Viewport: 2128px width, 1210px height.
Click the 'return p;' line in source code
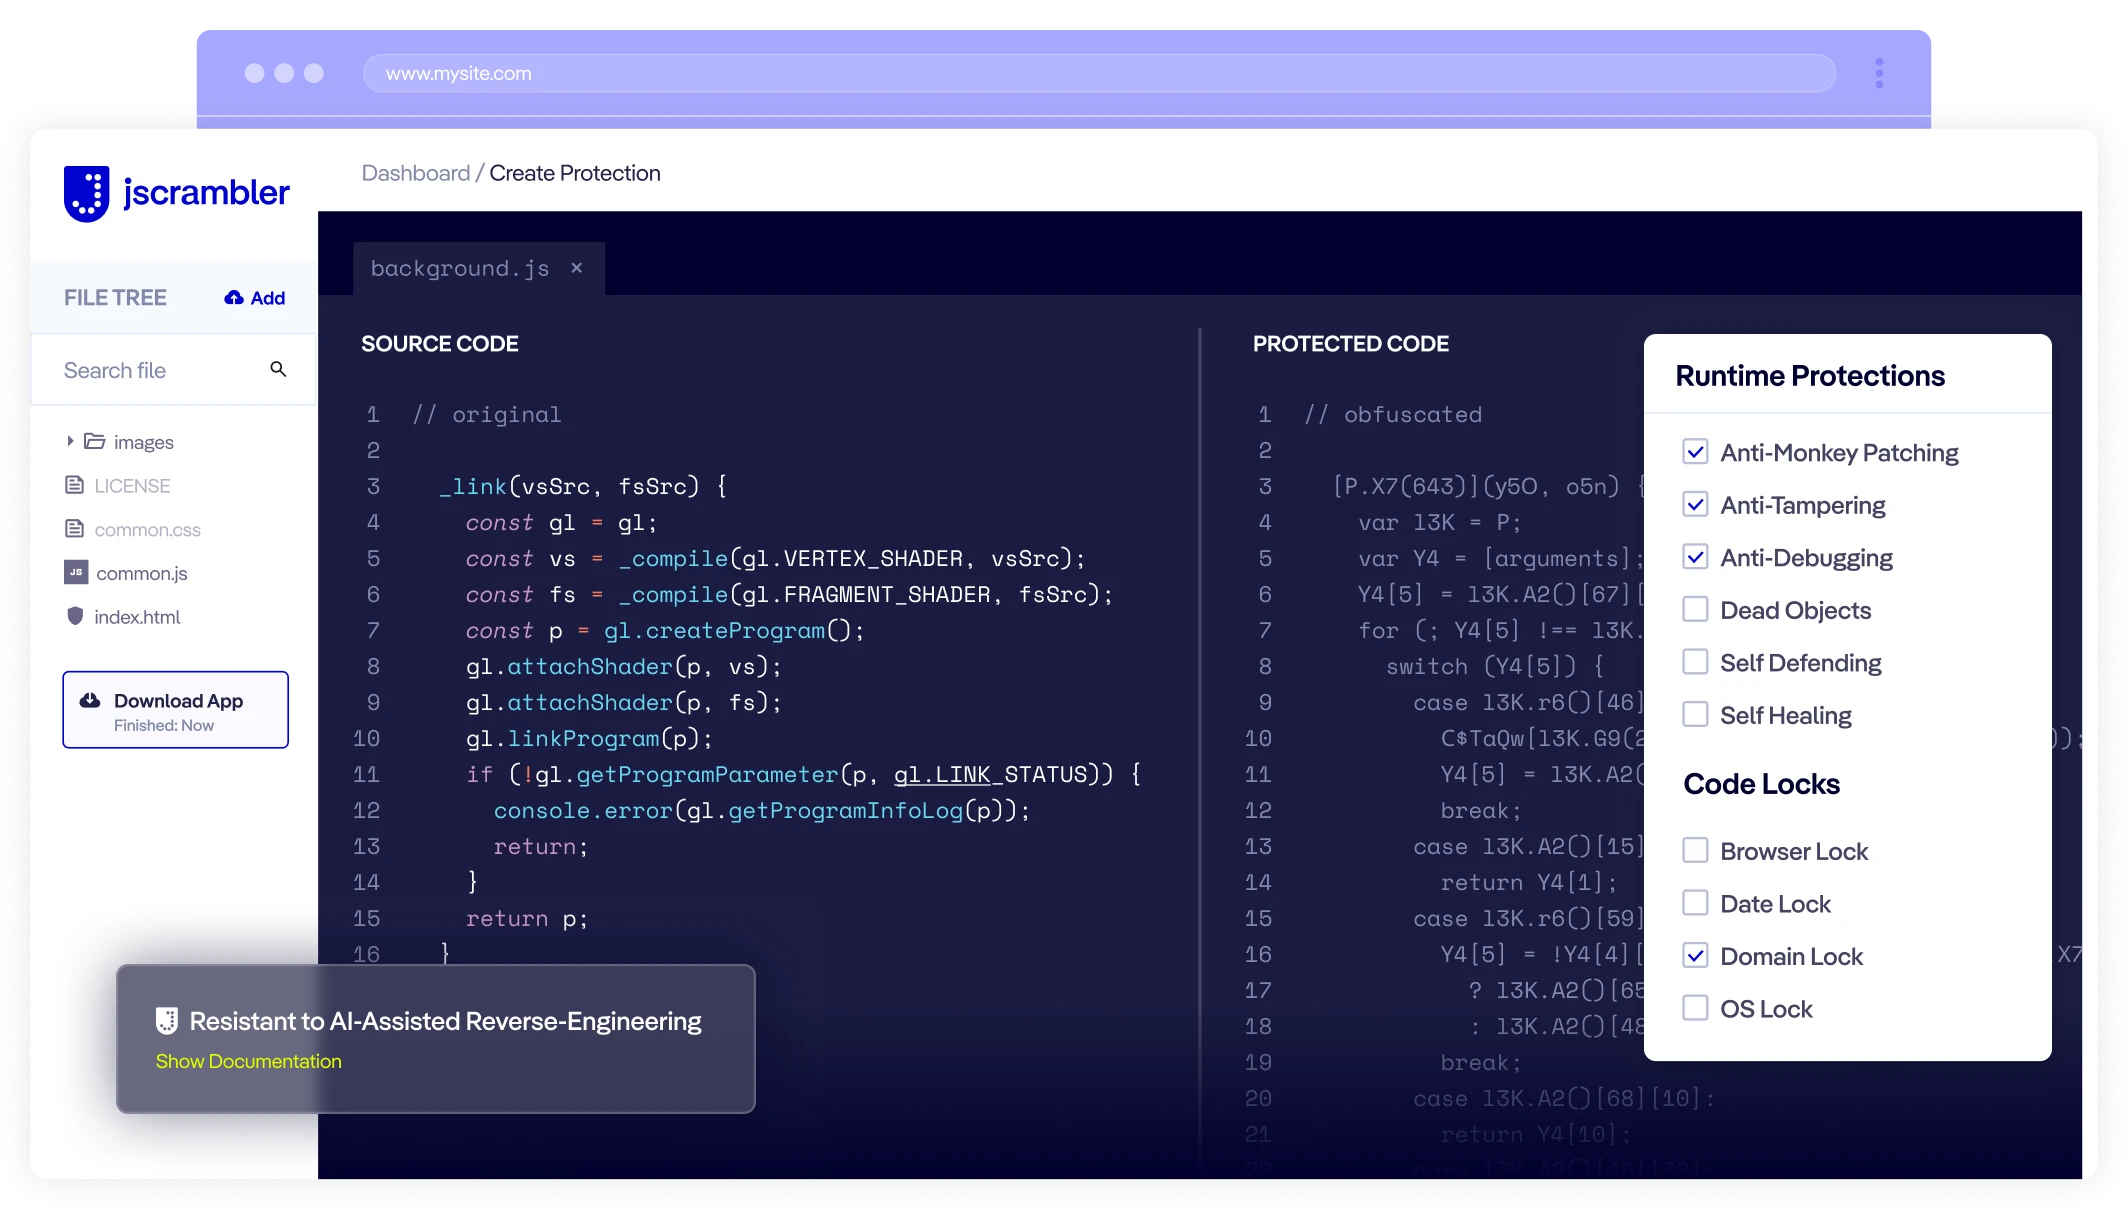coord(527,918)
